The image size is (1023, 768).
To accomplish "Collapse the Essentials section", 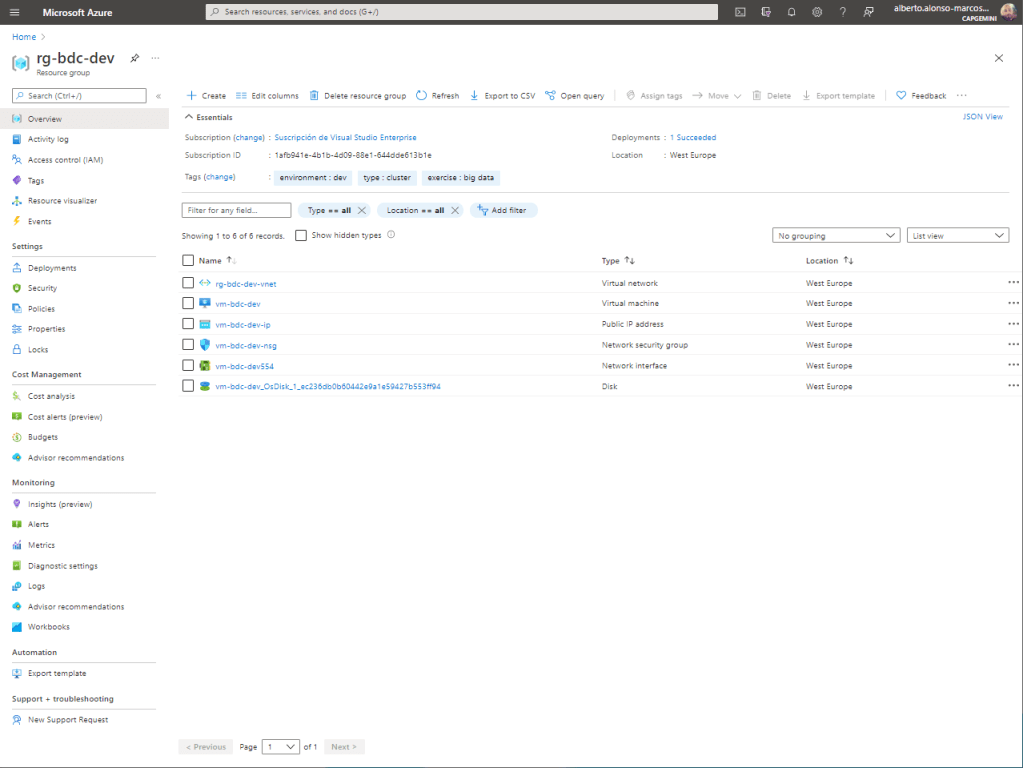I will tap(190, 117).
